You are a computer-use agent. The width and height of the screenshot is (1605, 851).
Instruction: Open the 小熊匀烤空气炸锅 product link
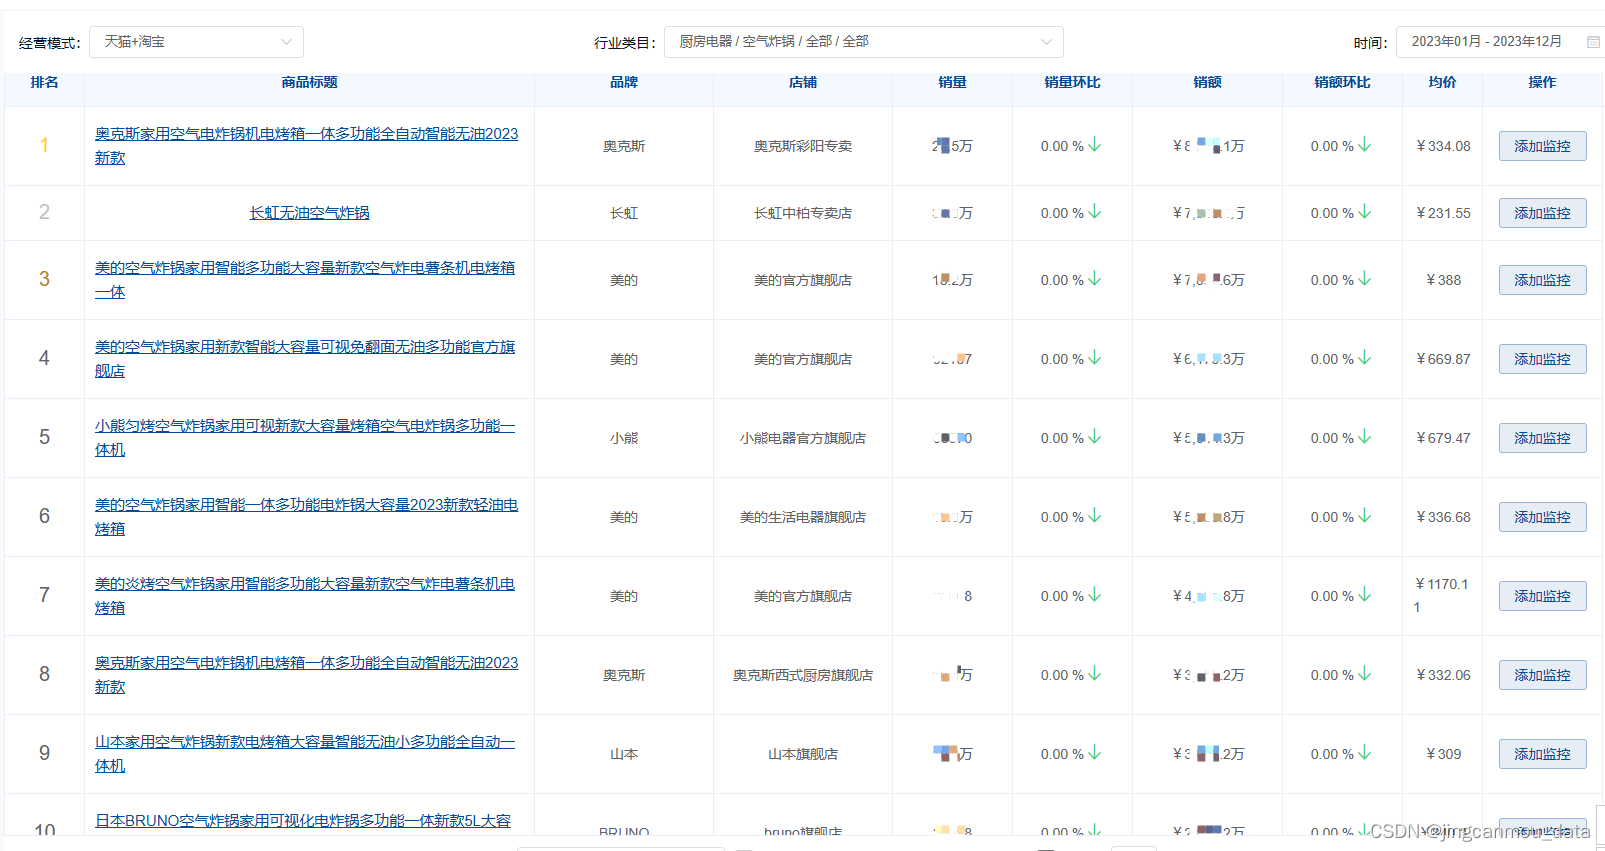coord(305,438)
